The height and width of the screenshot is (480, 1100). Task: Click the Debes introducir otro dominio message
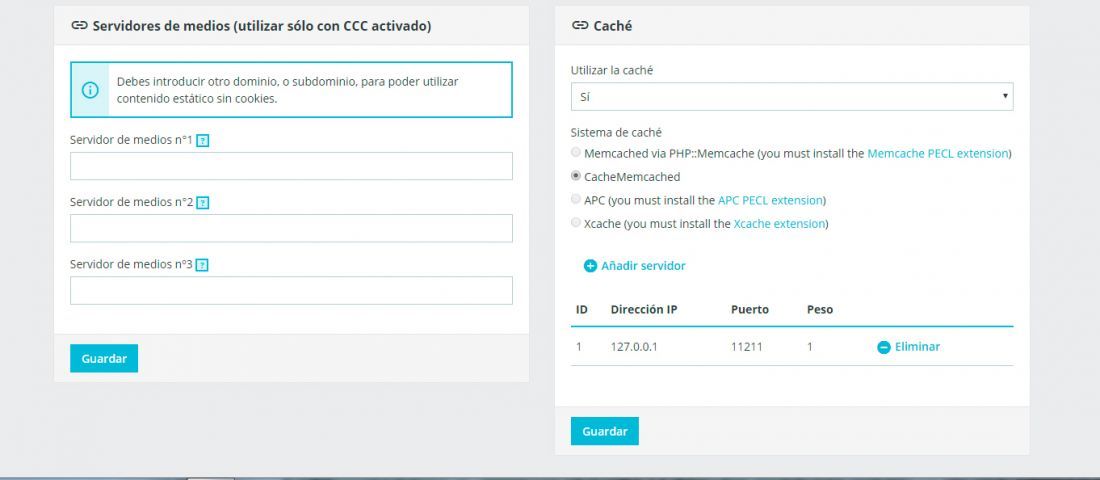[x=288, y=90]
